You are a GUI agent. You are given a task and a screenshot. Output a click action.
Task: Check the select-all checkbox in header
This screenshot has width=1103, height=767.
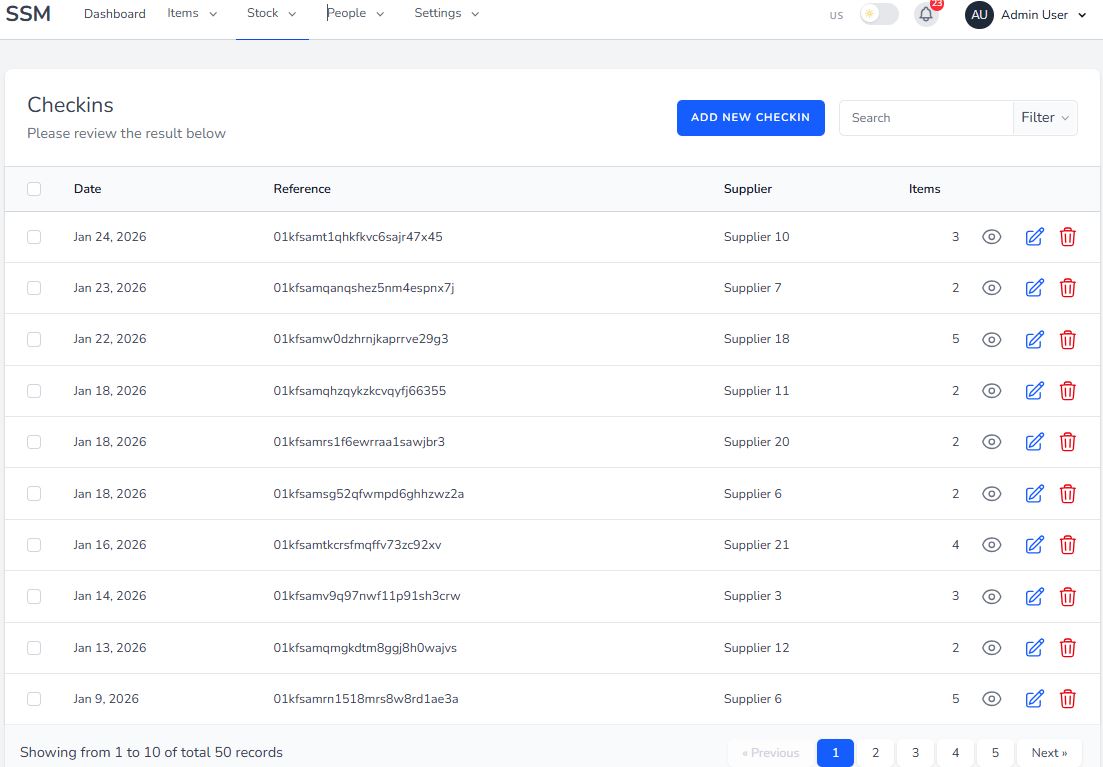[x=34, y=189]
